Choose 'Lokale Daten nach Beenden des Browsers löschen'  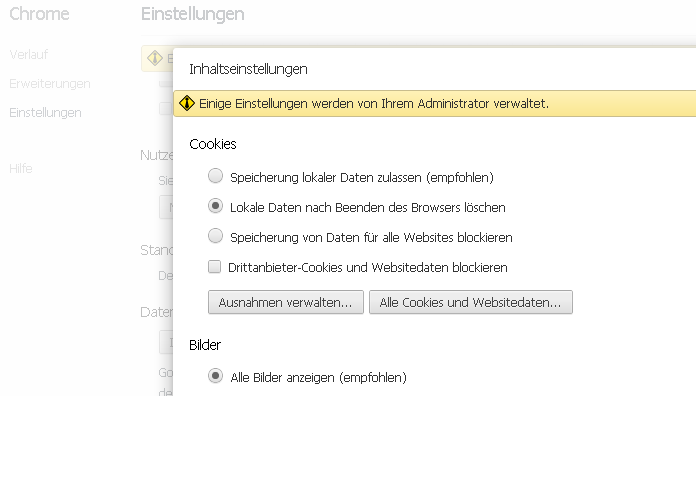215,206
